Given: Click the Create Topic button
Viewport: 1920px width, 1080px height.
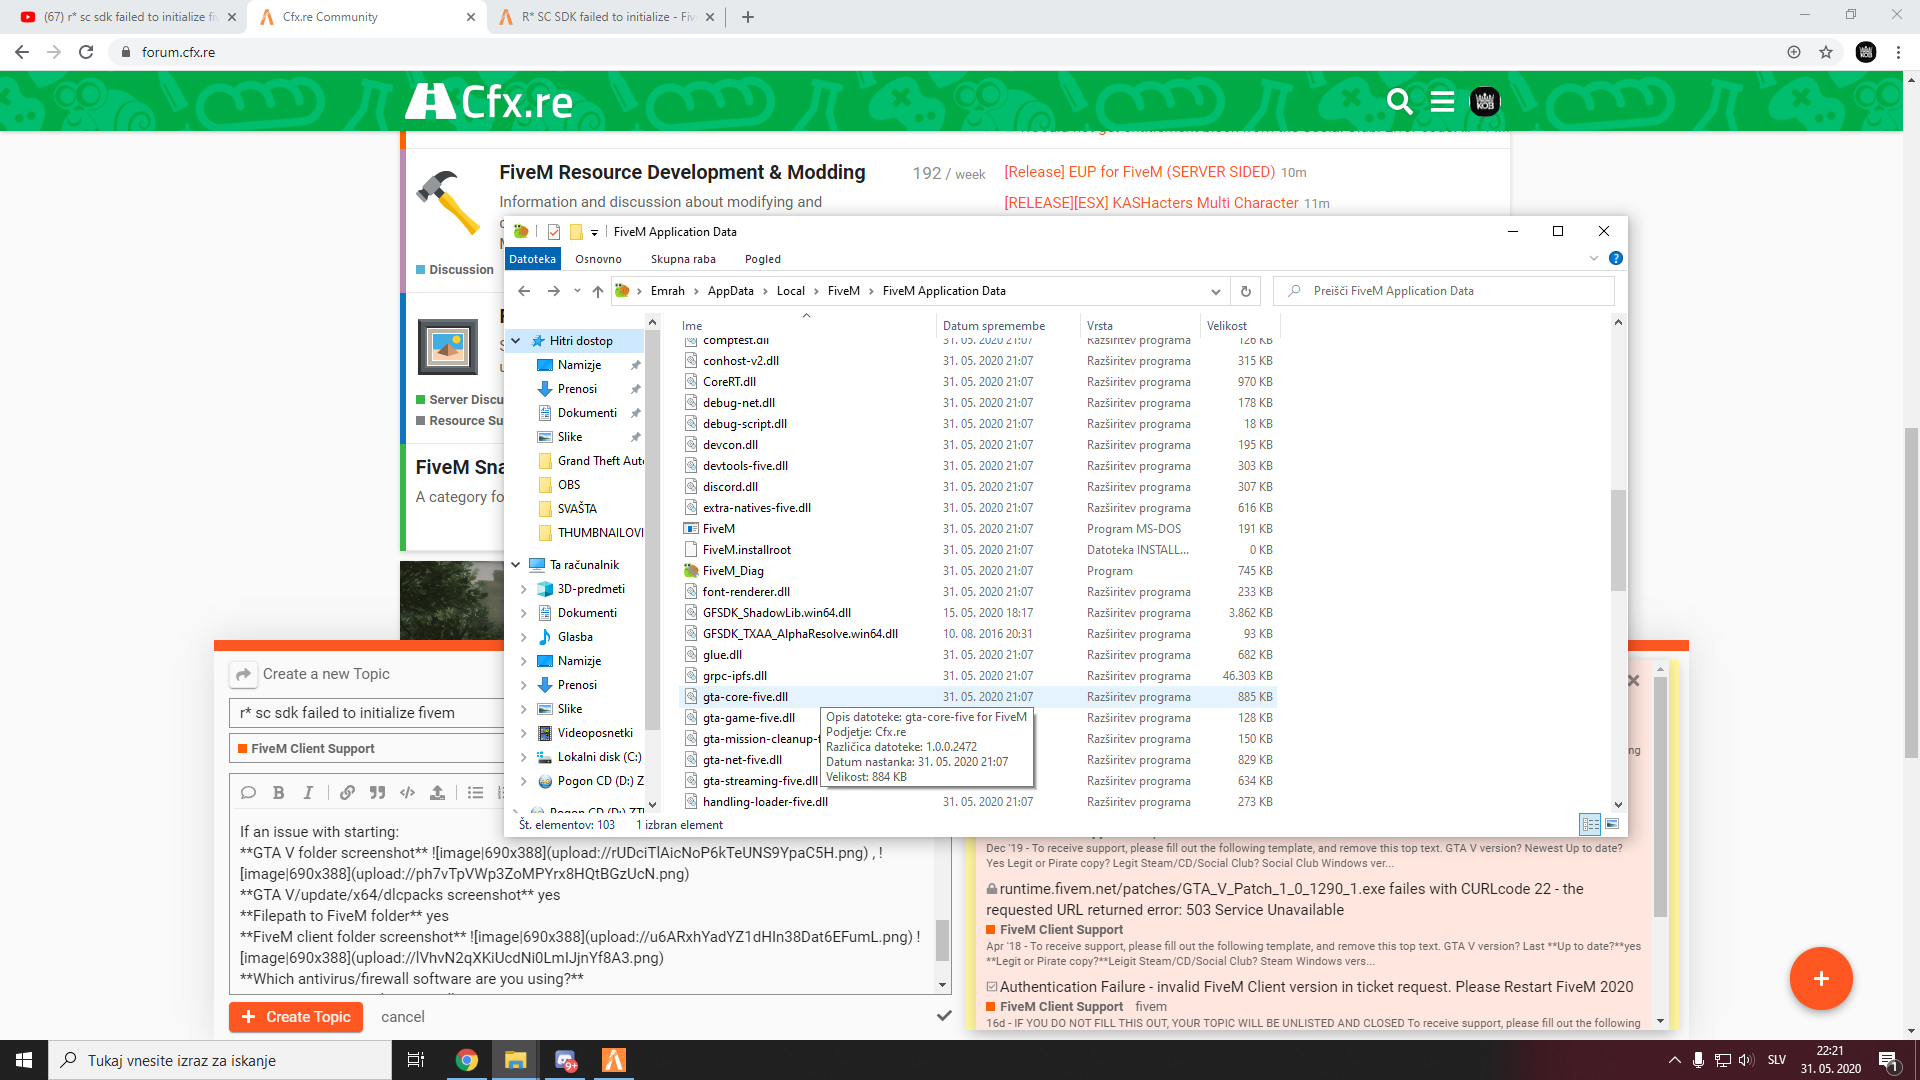Looking at the screenshot, I should click(295, 1016).
